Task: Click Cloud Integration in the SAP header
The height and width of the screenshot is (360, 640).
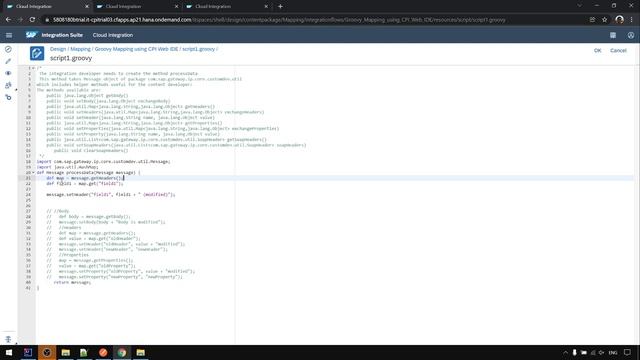Action: pos(113,36)
